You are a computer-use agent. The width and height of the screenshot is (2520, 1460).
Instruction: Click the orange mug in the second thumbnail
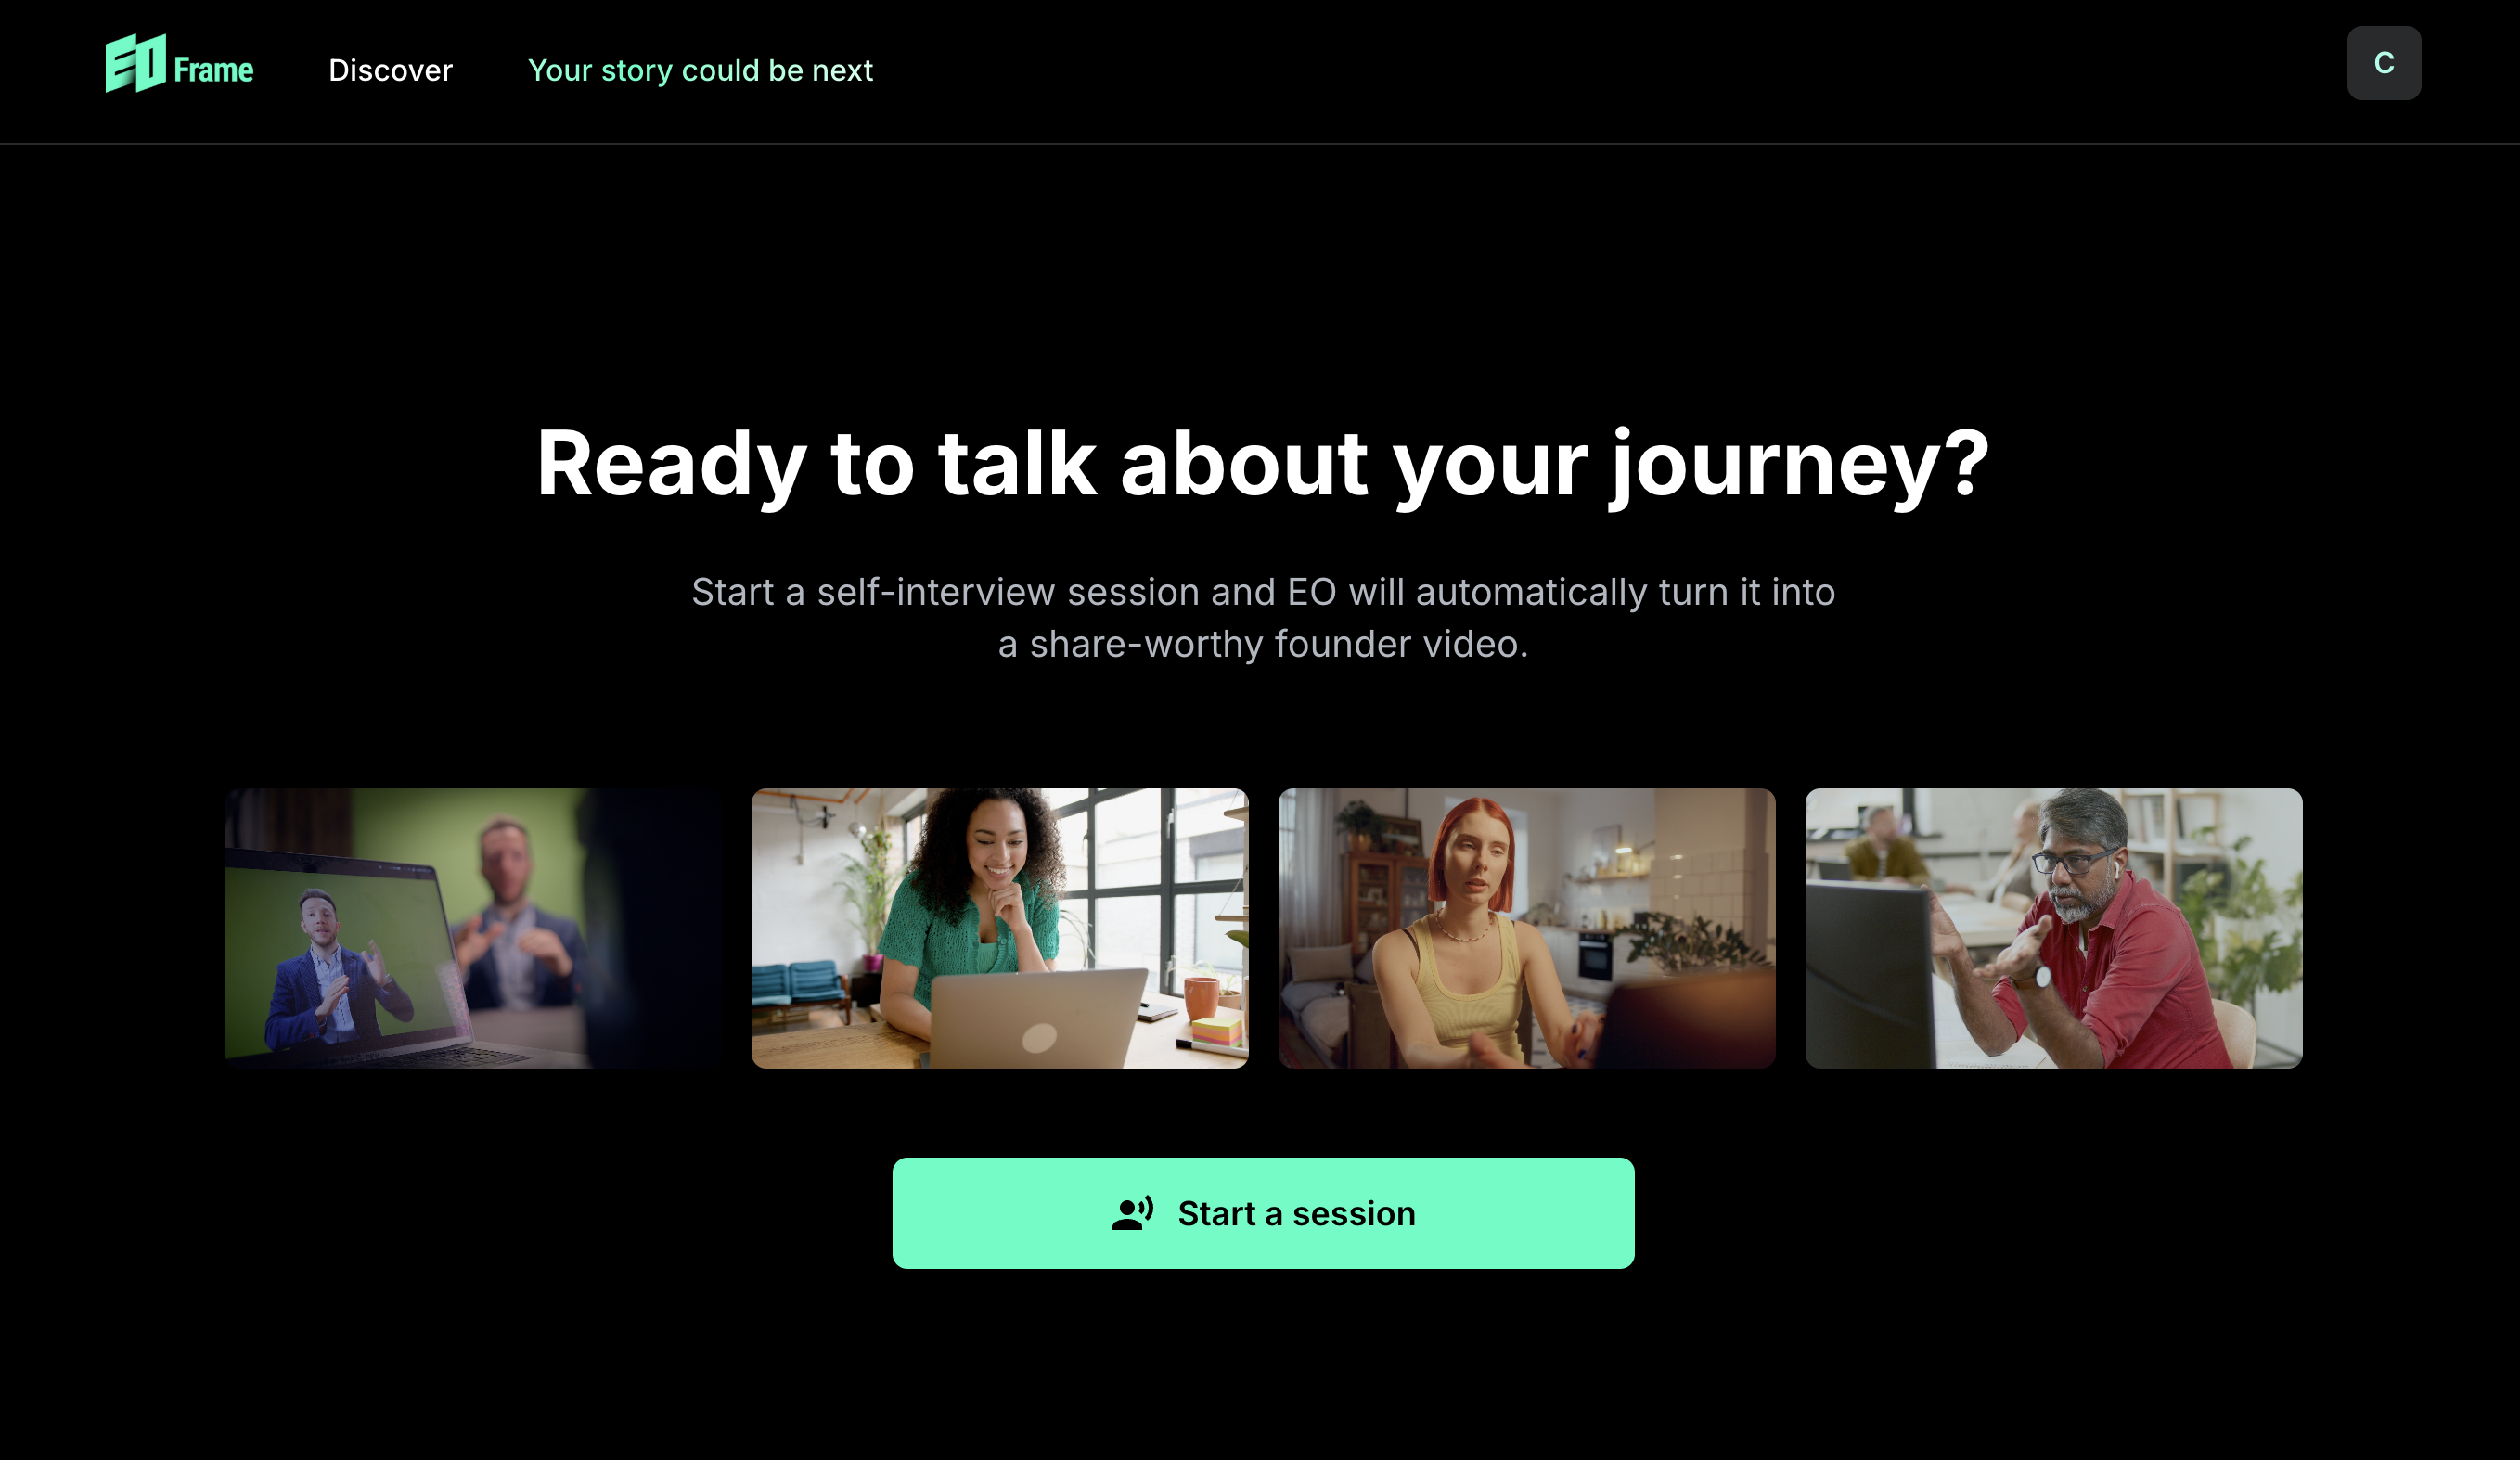tap(1201, 999)
